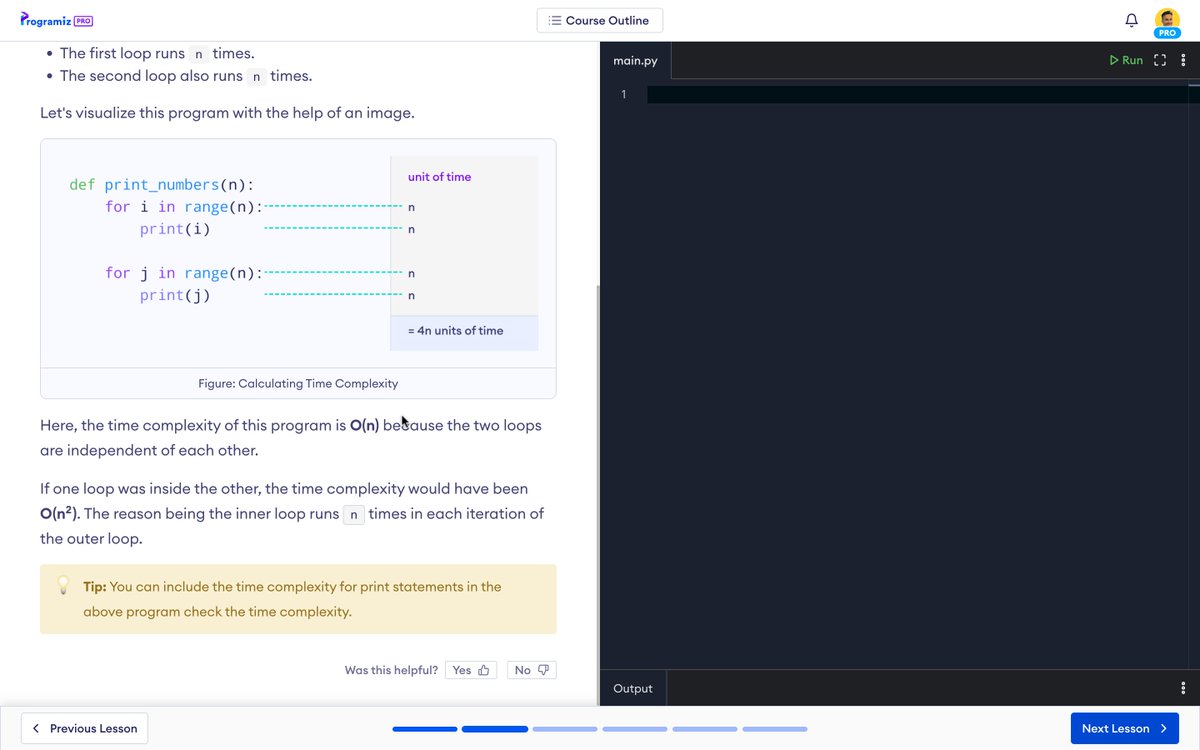The height and width of the screenshot is (750, 1200).
Task: Click the text 'Was this helpful?'
Action: click(391, 670)
